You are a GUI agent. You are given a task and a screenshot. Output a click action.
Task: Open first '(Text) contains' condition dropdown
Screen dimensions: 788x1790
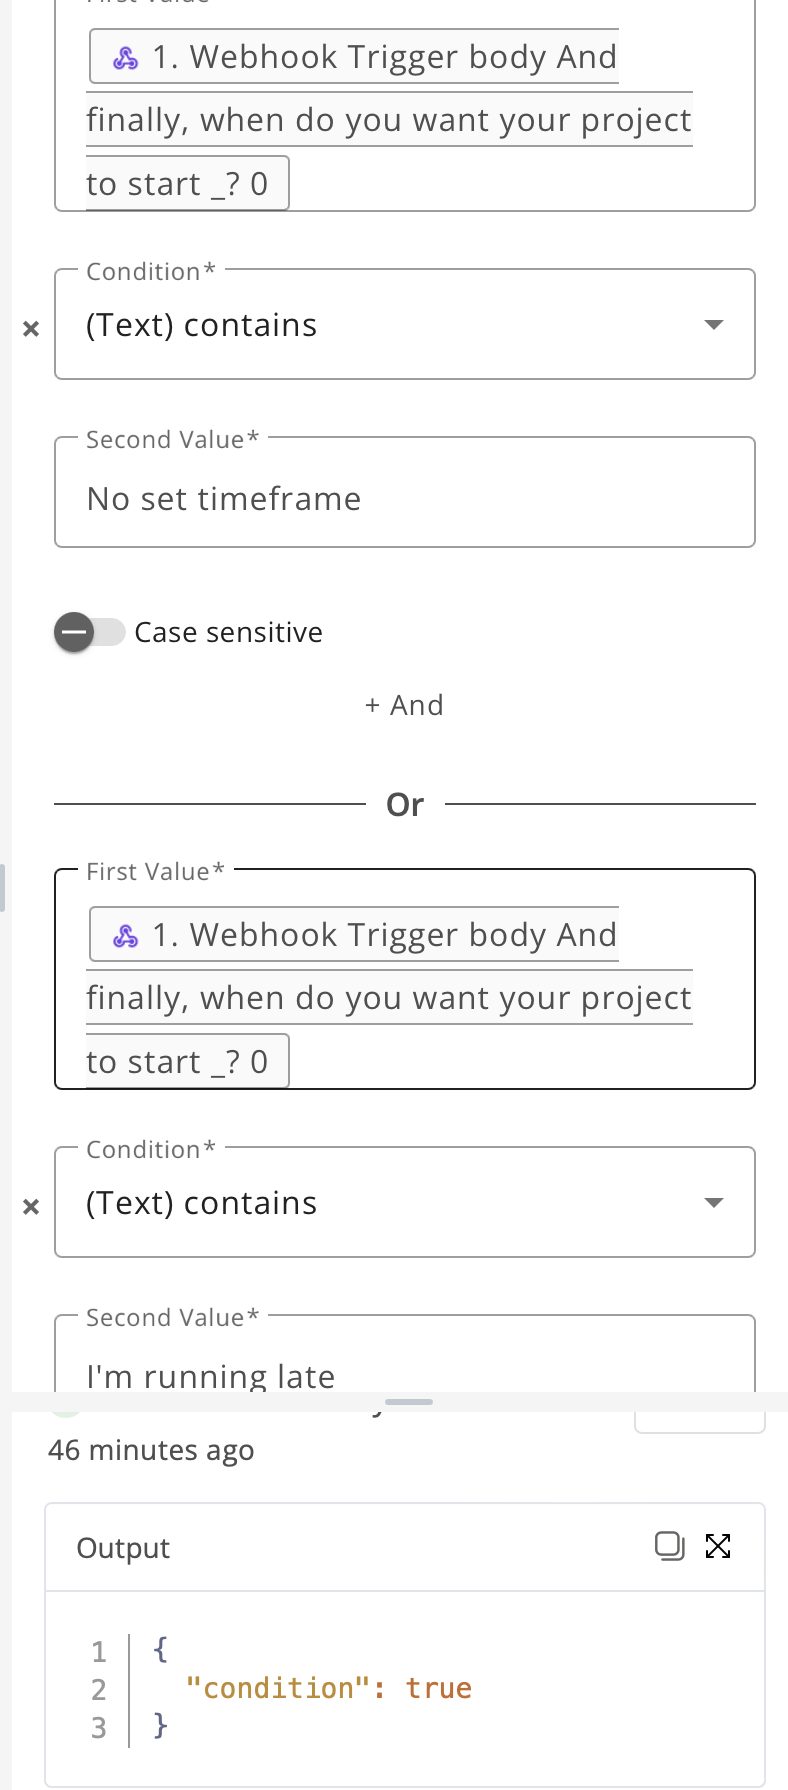[405, 324]
